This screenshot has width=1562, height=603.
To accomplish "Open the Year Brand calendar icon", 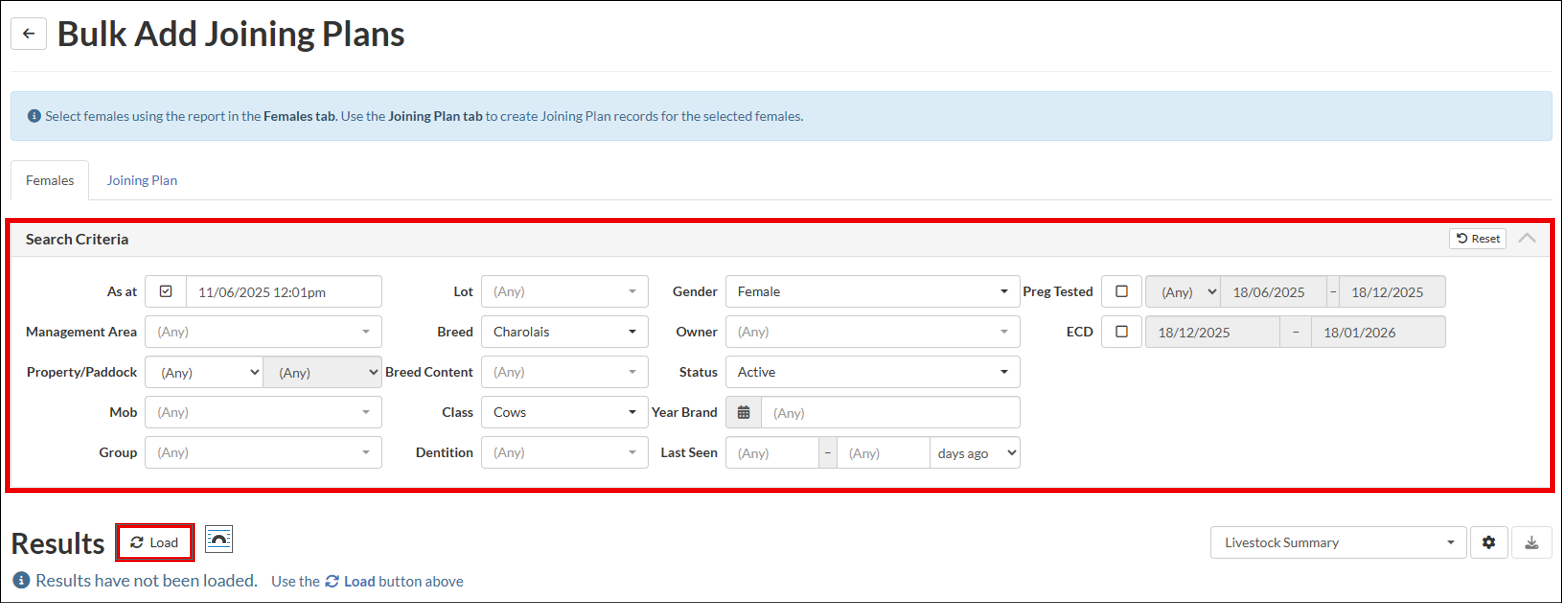I will click(x=743, y=412).
